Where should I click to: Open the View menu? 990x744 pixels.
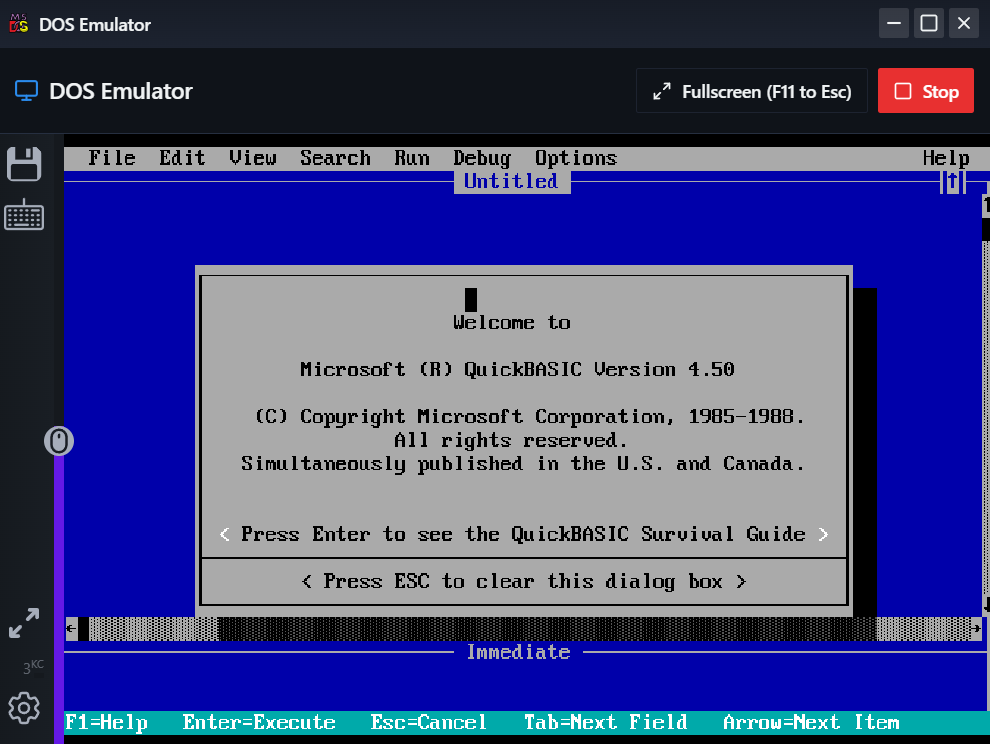click(253, 158)
